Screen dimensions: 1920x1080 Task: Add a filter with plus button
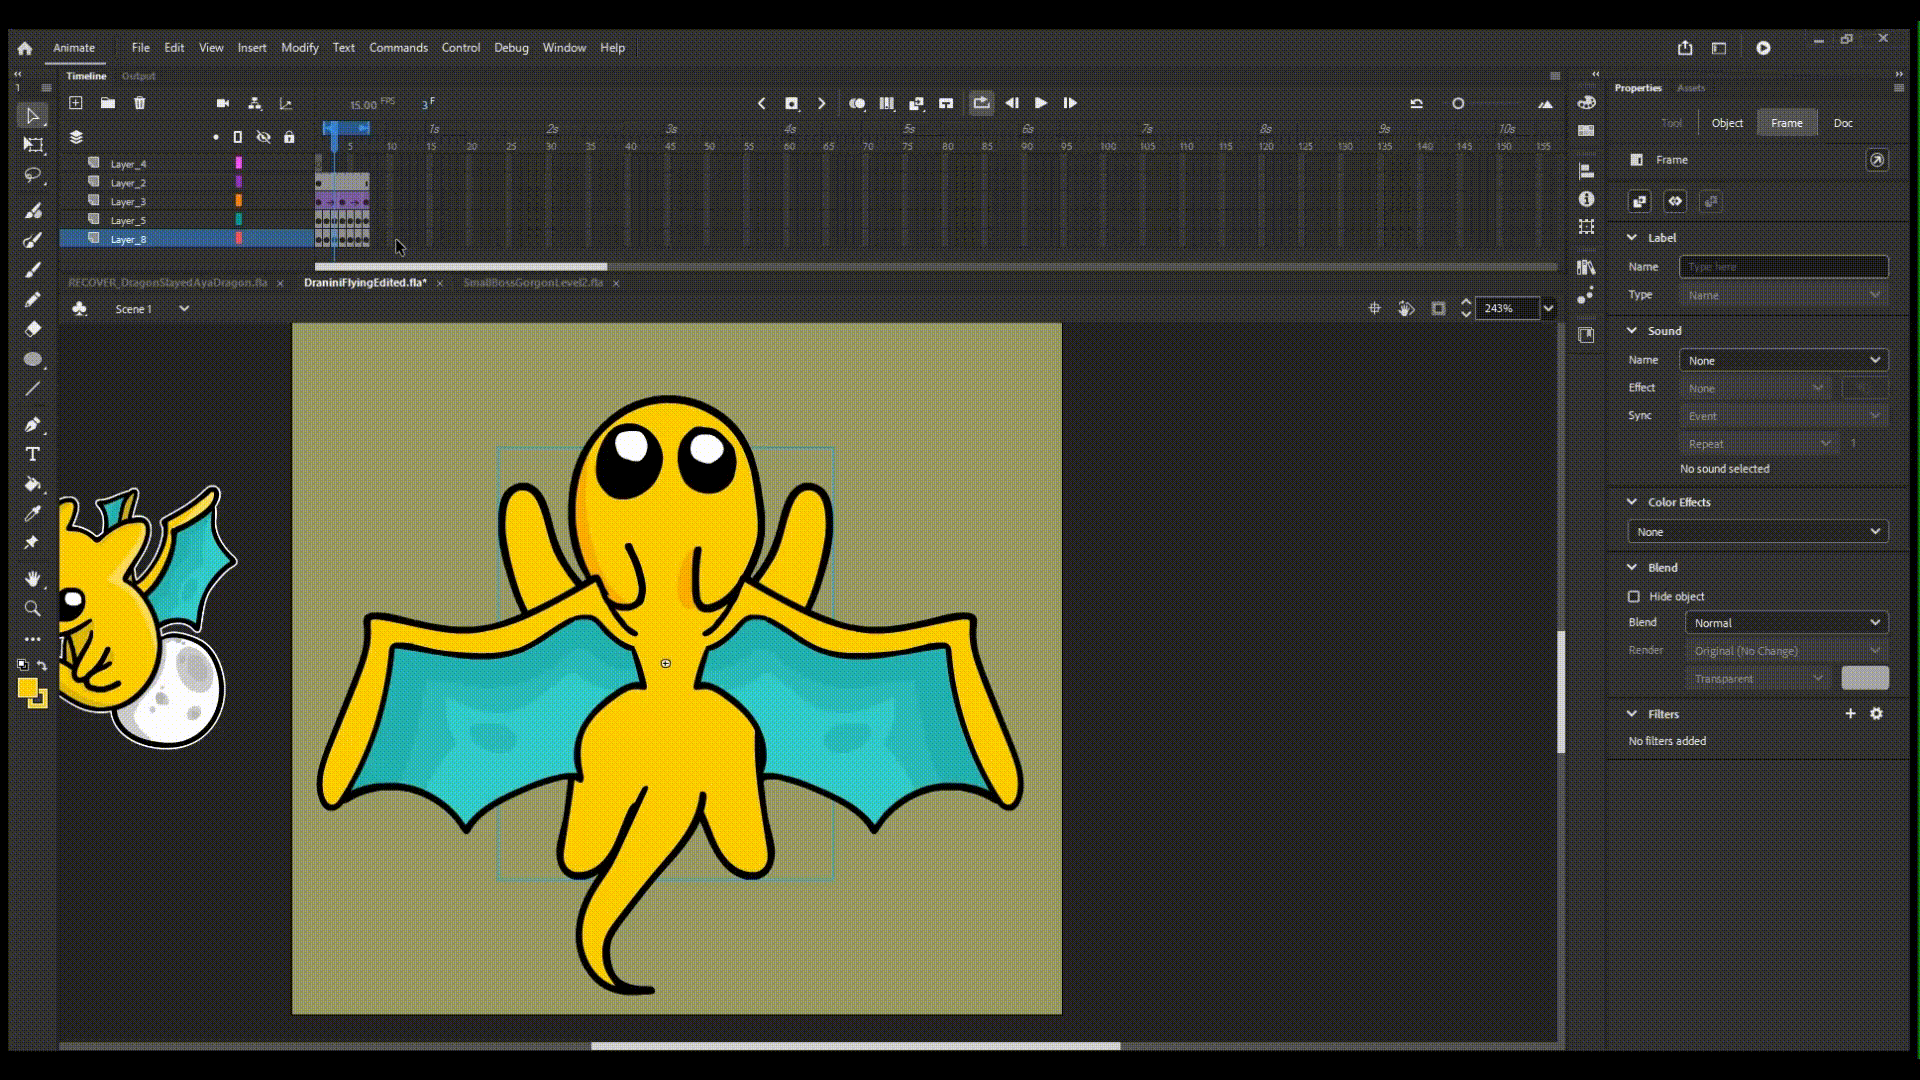pyautogui.click(x=1850, y=714)
